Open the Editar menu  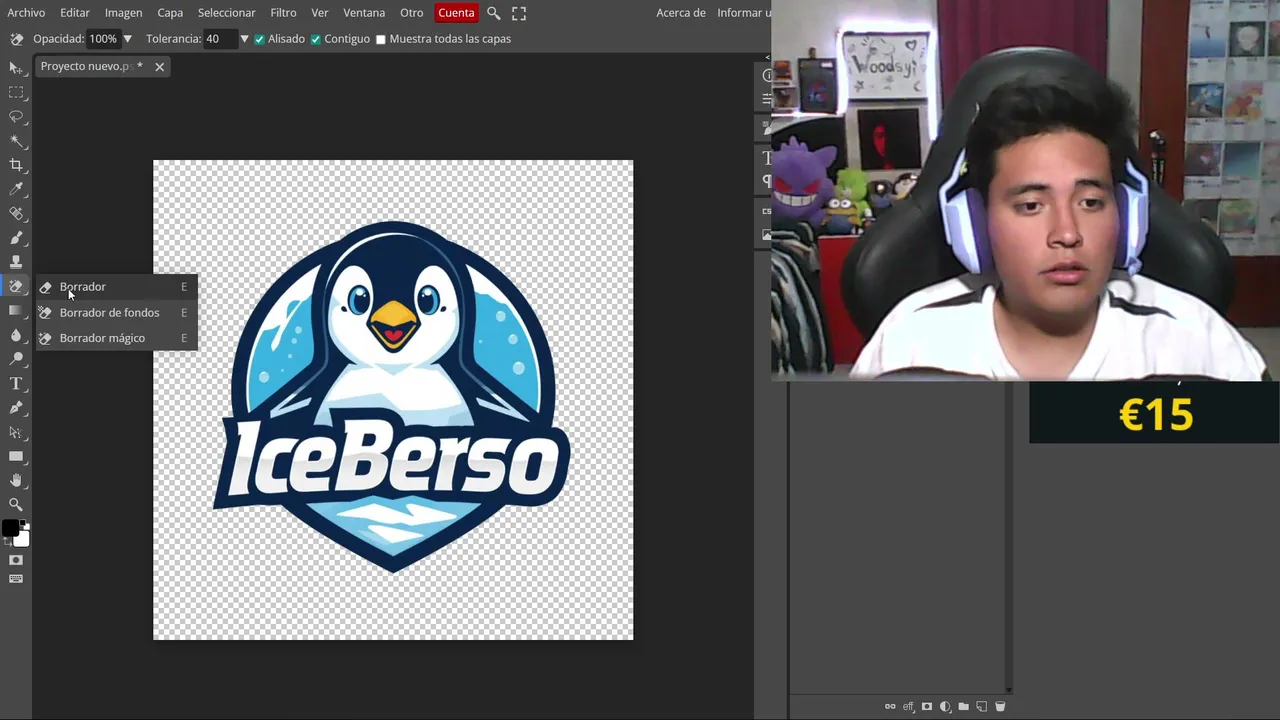click(74, 13)
